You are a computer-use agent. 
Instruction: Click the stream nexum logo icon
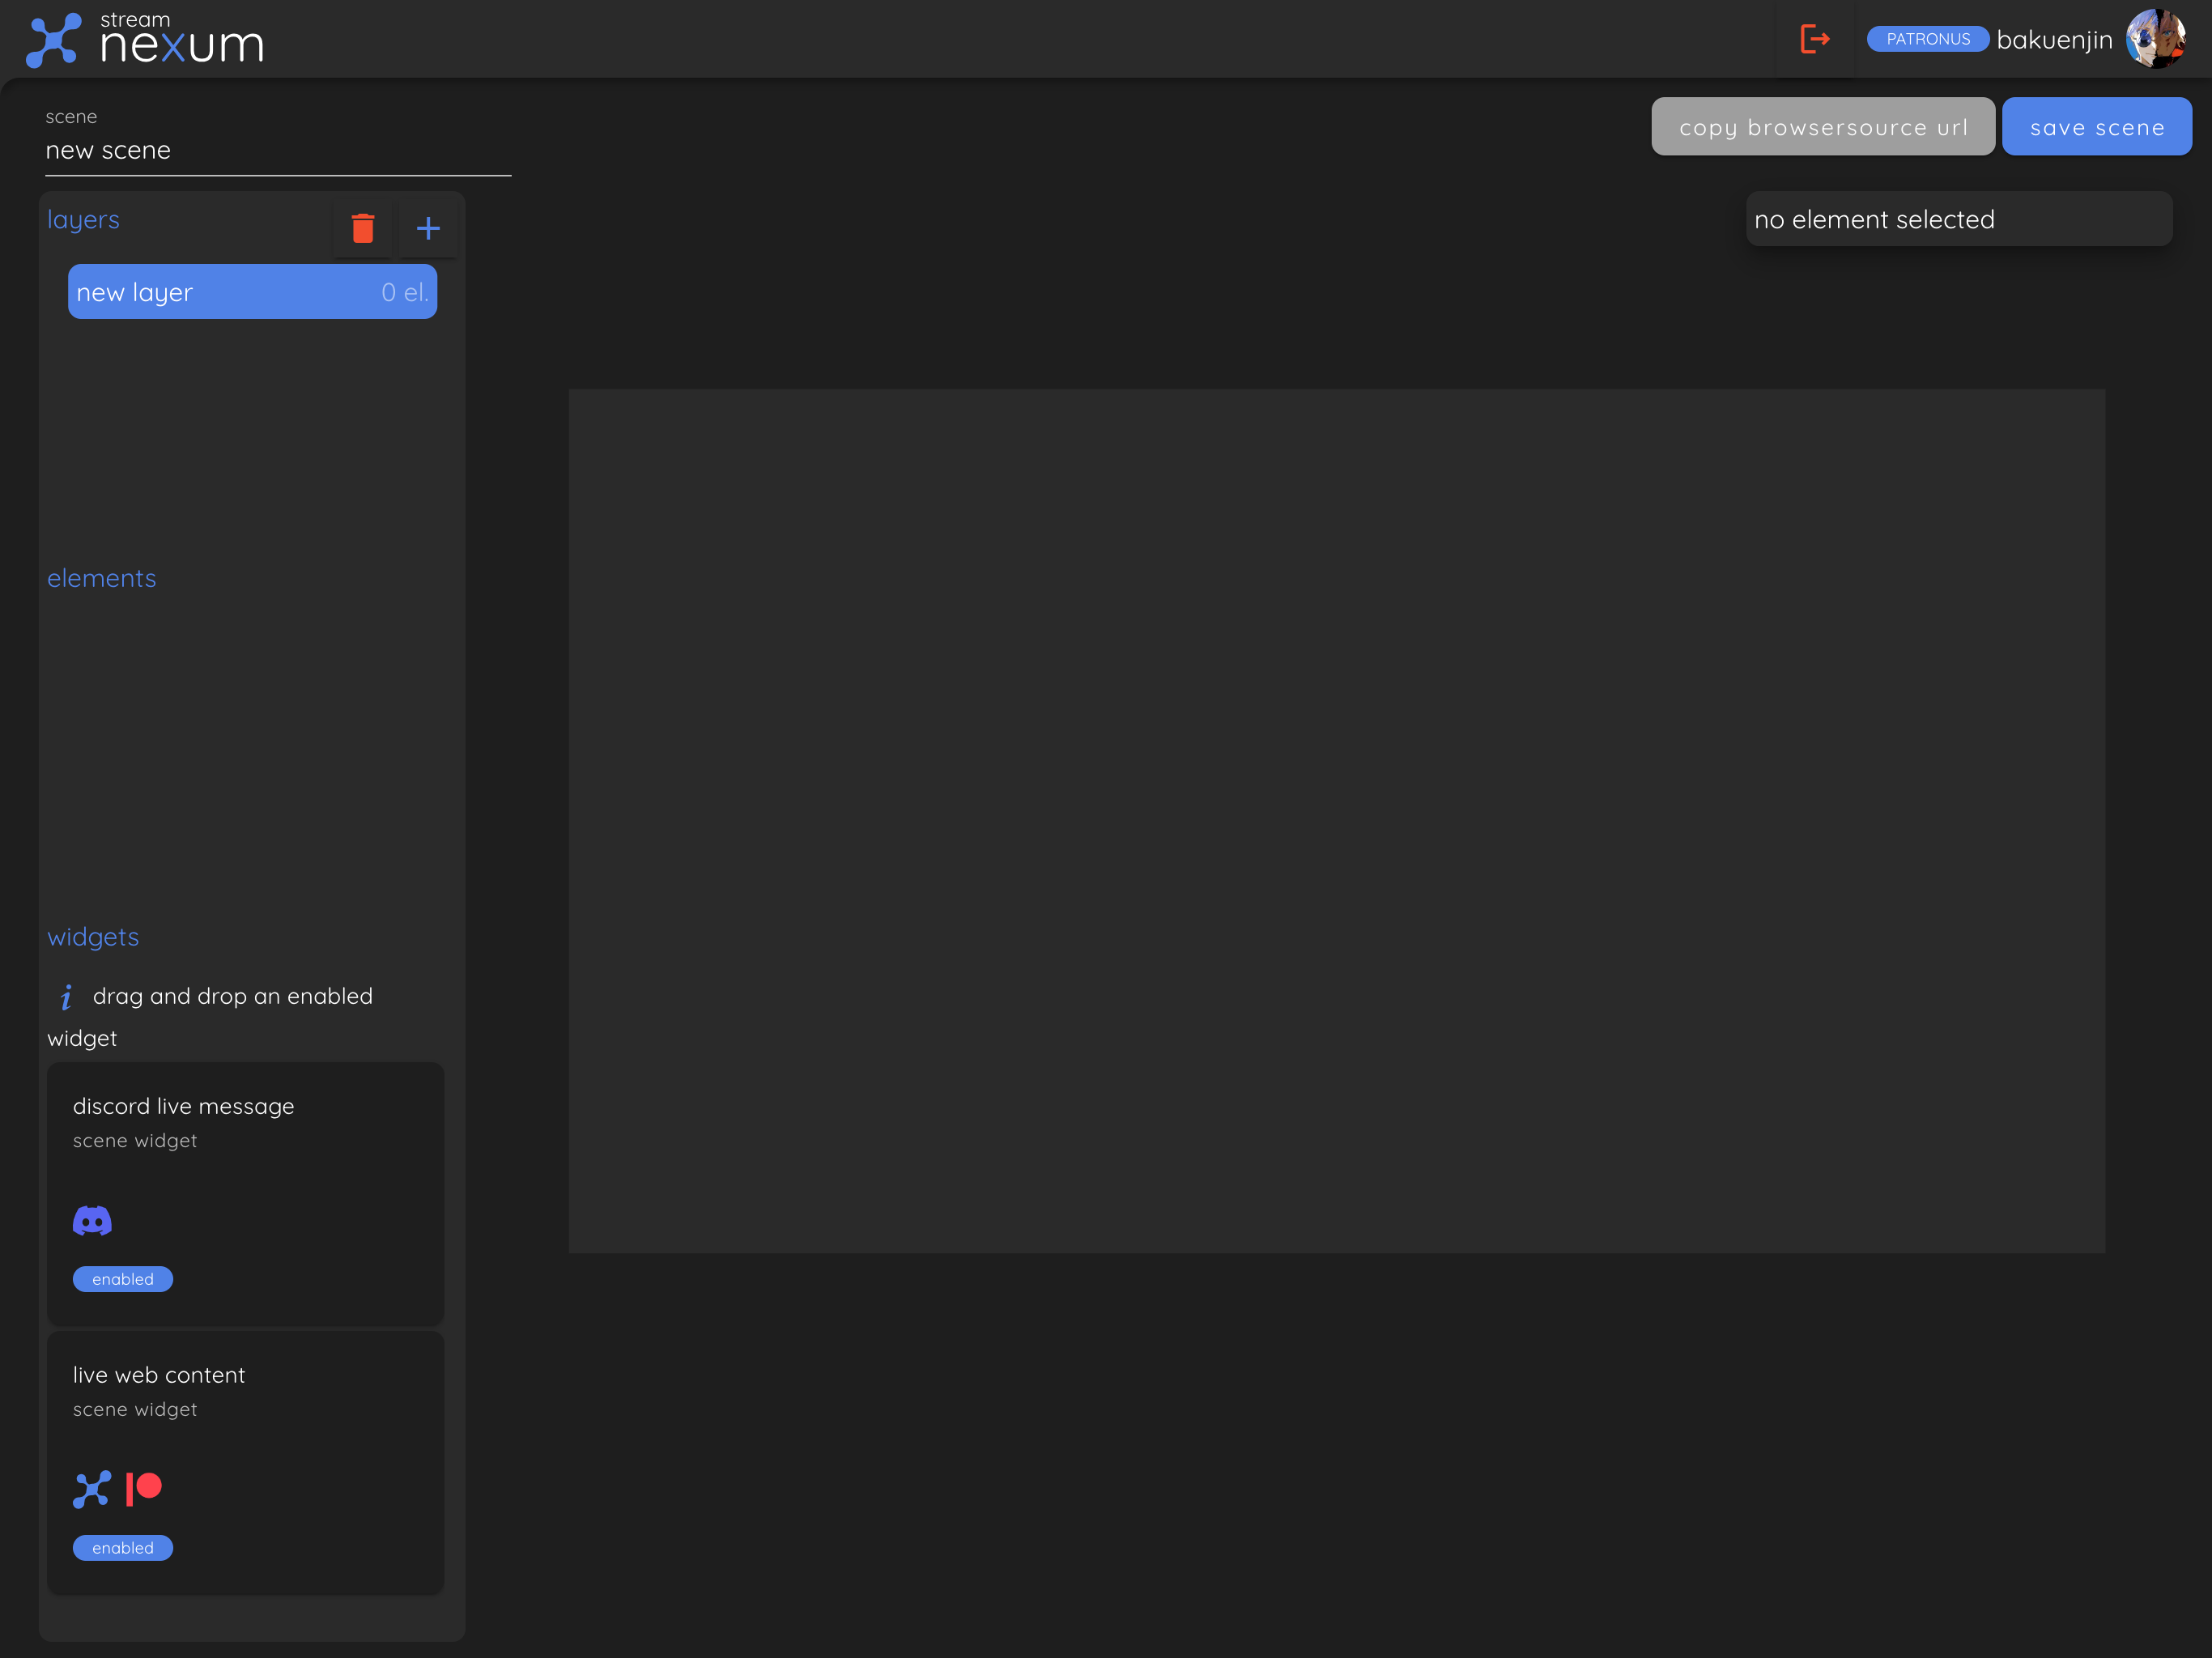[53, 40]
